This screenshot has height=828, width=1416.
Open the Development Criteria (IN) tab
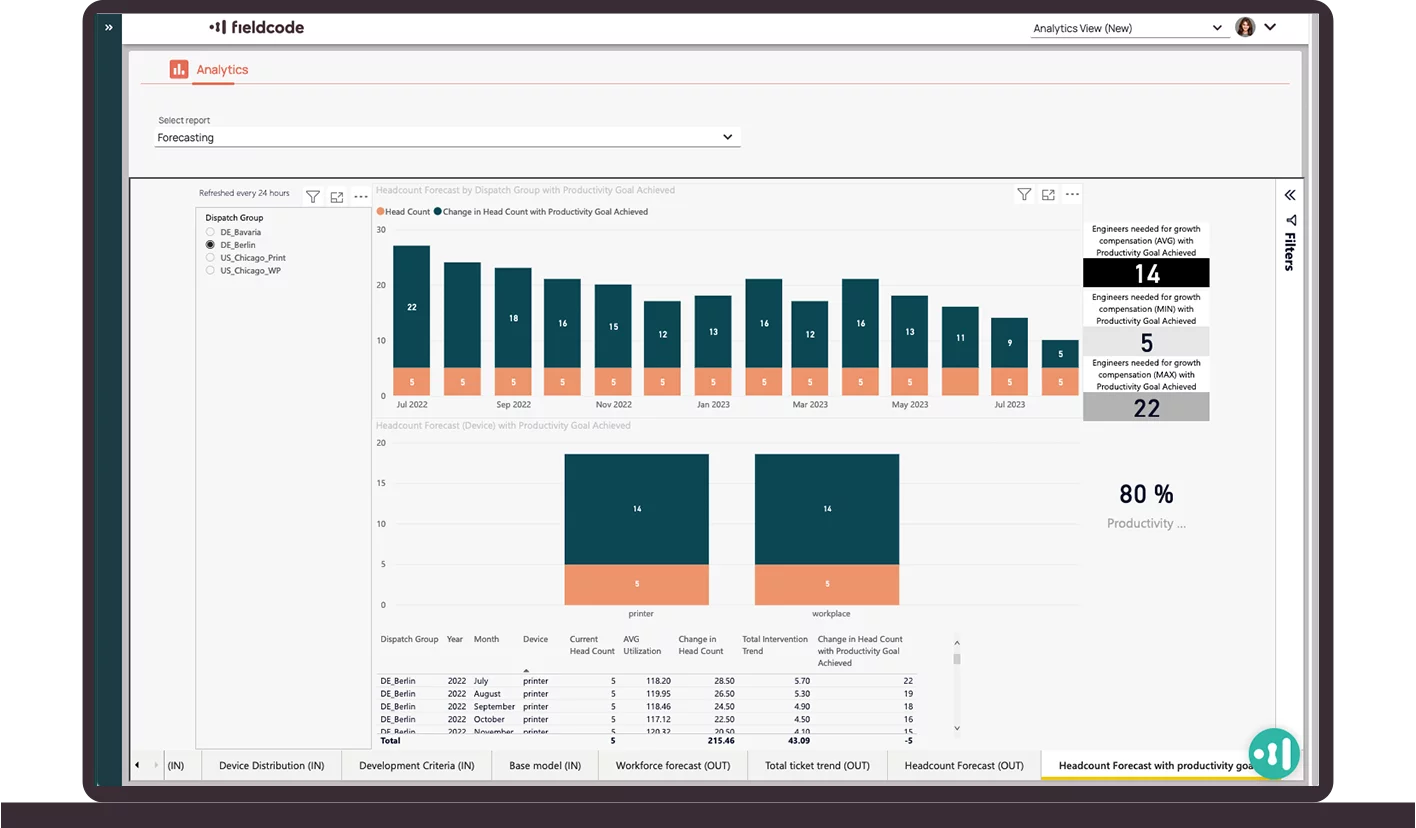coord(416,766)
